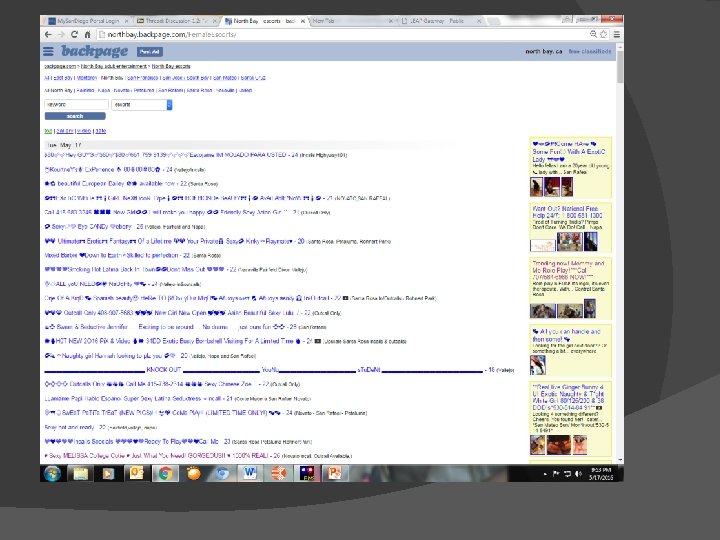Follow the backpage.com breadcrumb link
This screenshot has width=720, height=540.
pyautogui.click(x=60, y=66)
